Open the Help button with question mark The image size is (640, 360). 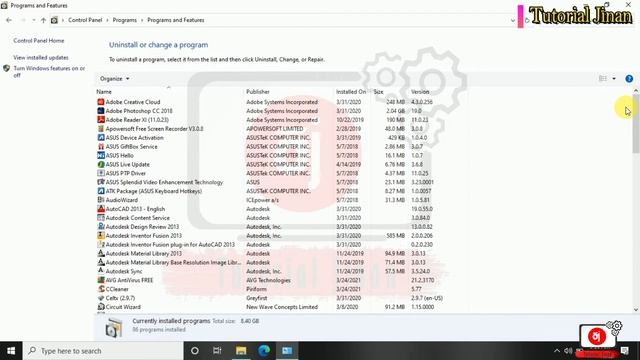point(629,79)
